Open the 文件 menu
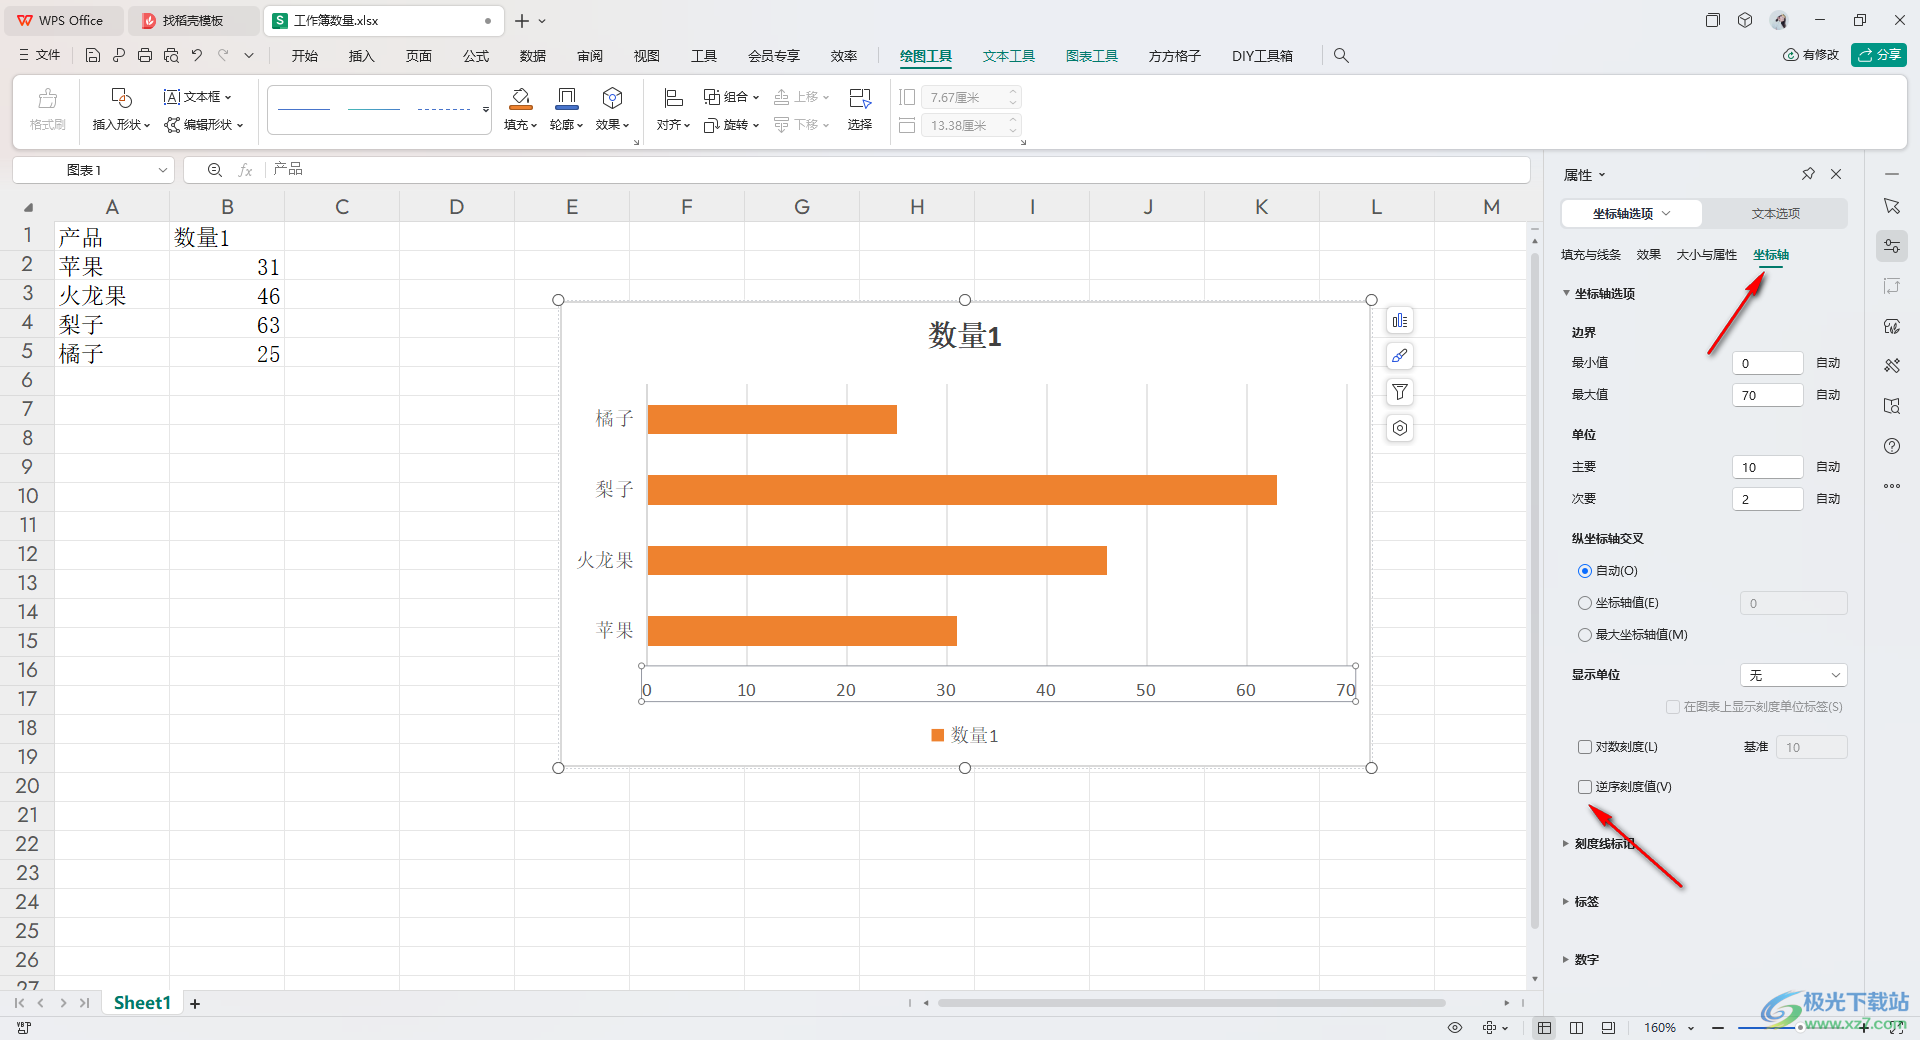 point(40,56)
